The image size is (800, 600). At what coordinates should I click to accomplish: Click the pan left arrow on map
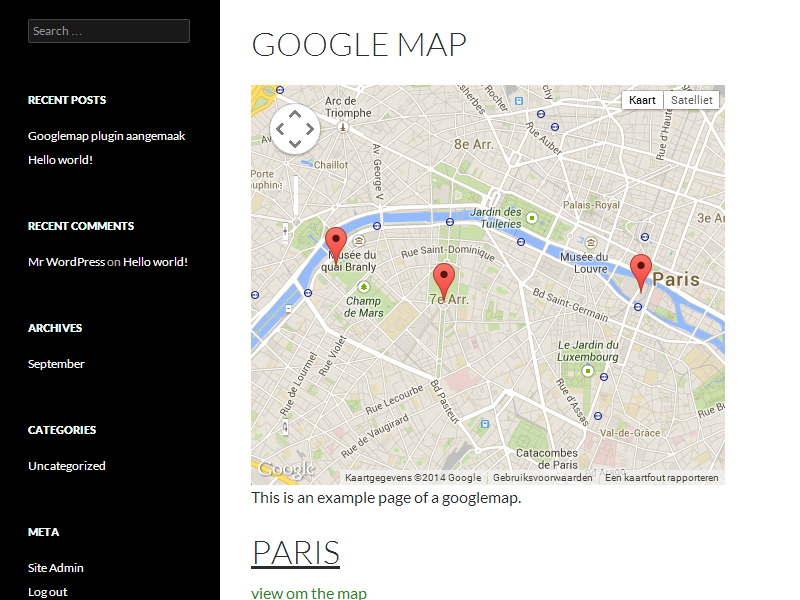(x=280, y=129)
